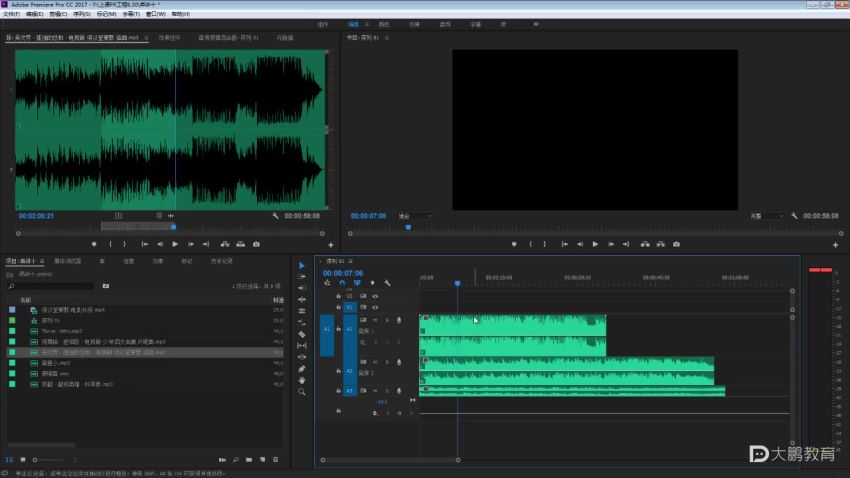850x478 pixels.
Task: Solo audio track A3
Action: click(387, 391)
